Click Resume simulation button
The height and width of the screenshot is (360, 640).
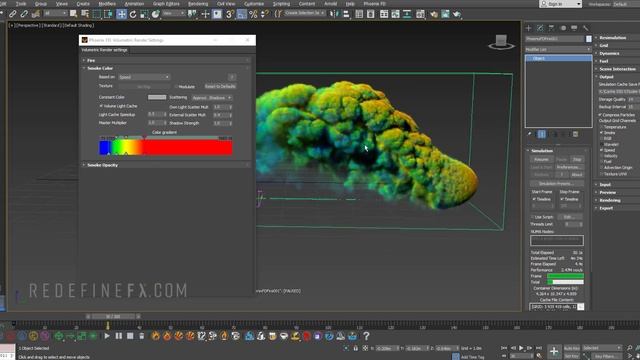pos(541,159)
